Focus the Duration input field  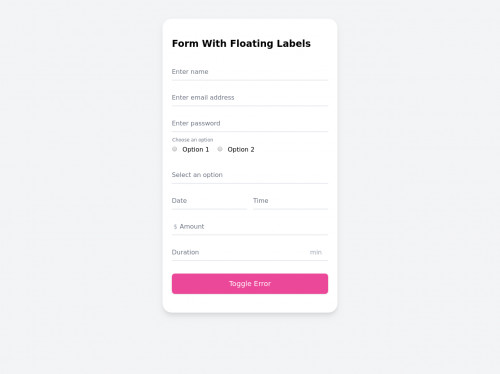250,252
